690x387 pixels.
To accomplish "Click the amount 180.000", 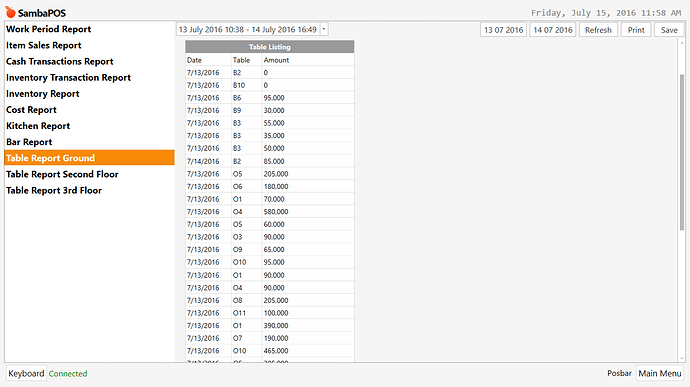I will click(276, 187).
